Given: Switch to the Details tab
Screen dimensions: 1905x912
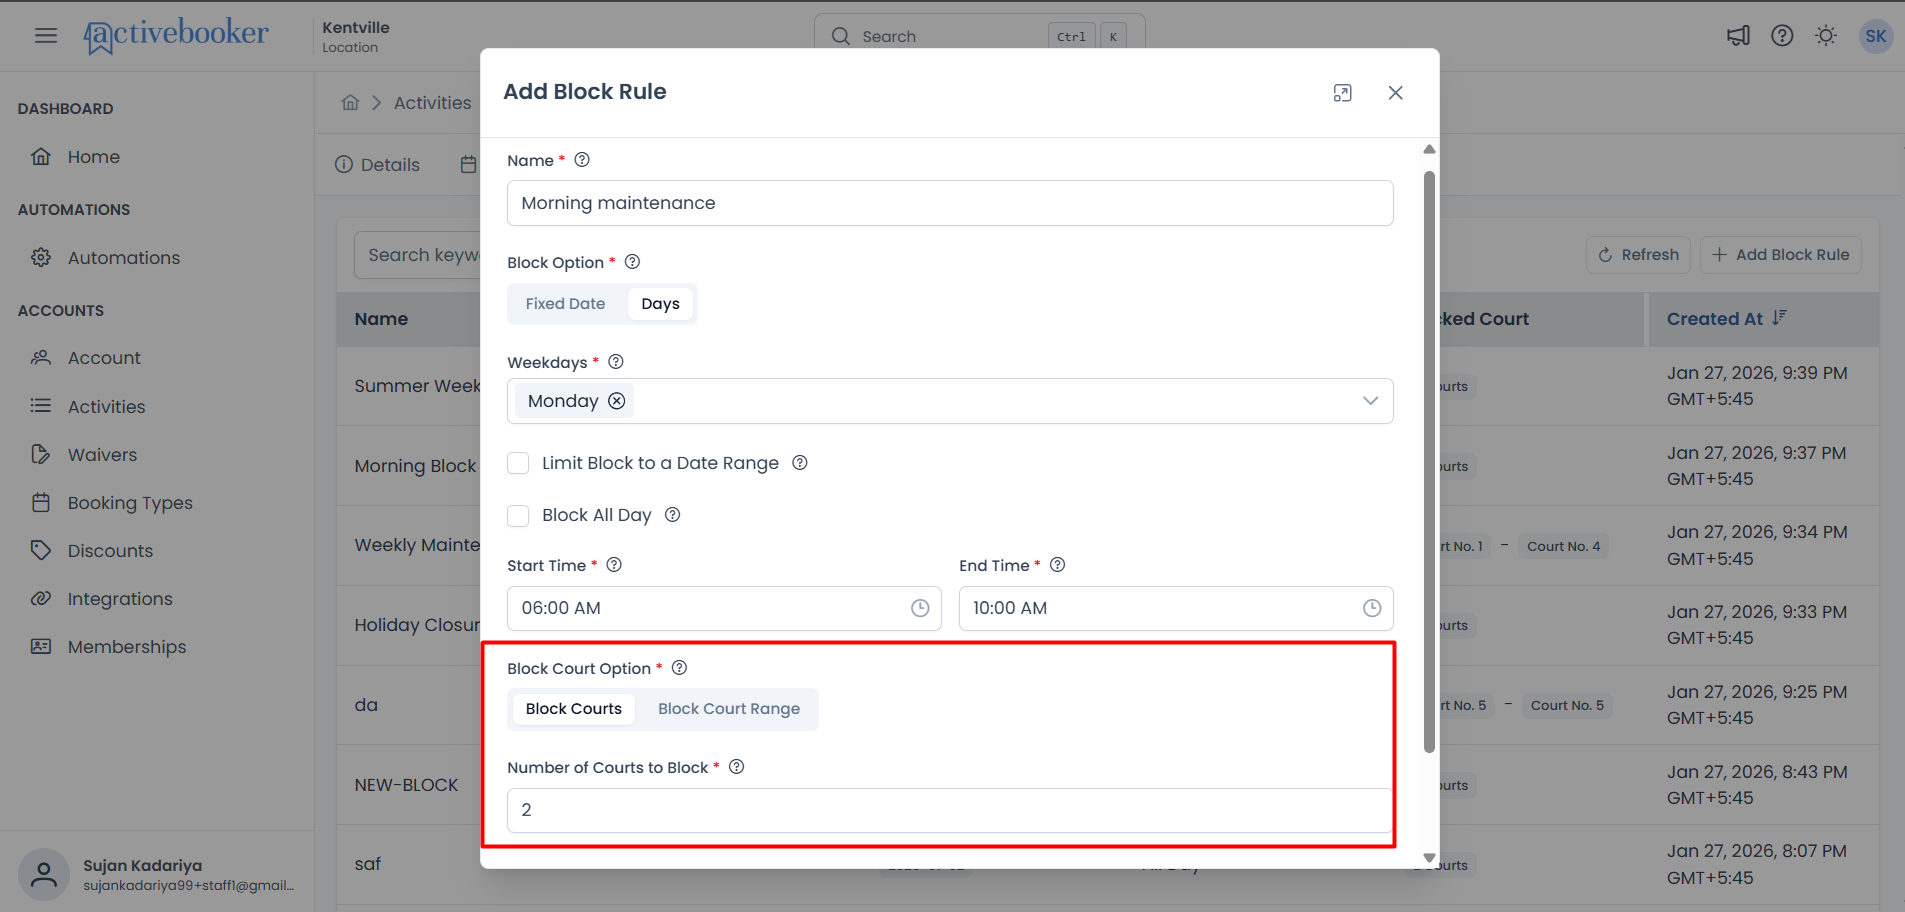Looking at the screenshot, I should pyautogui.click(x=378, y=165).
